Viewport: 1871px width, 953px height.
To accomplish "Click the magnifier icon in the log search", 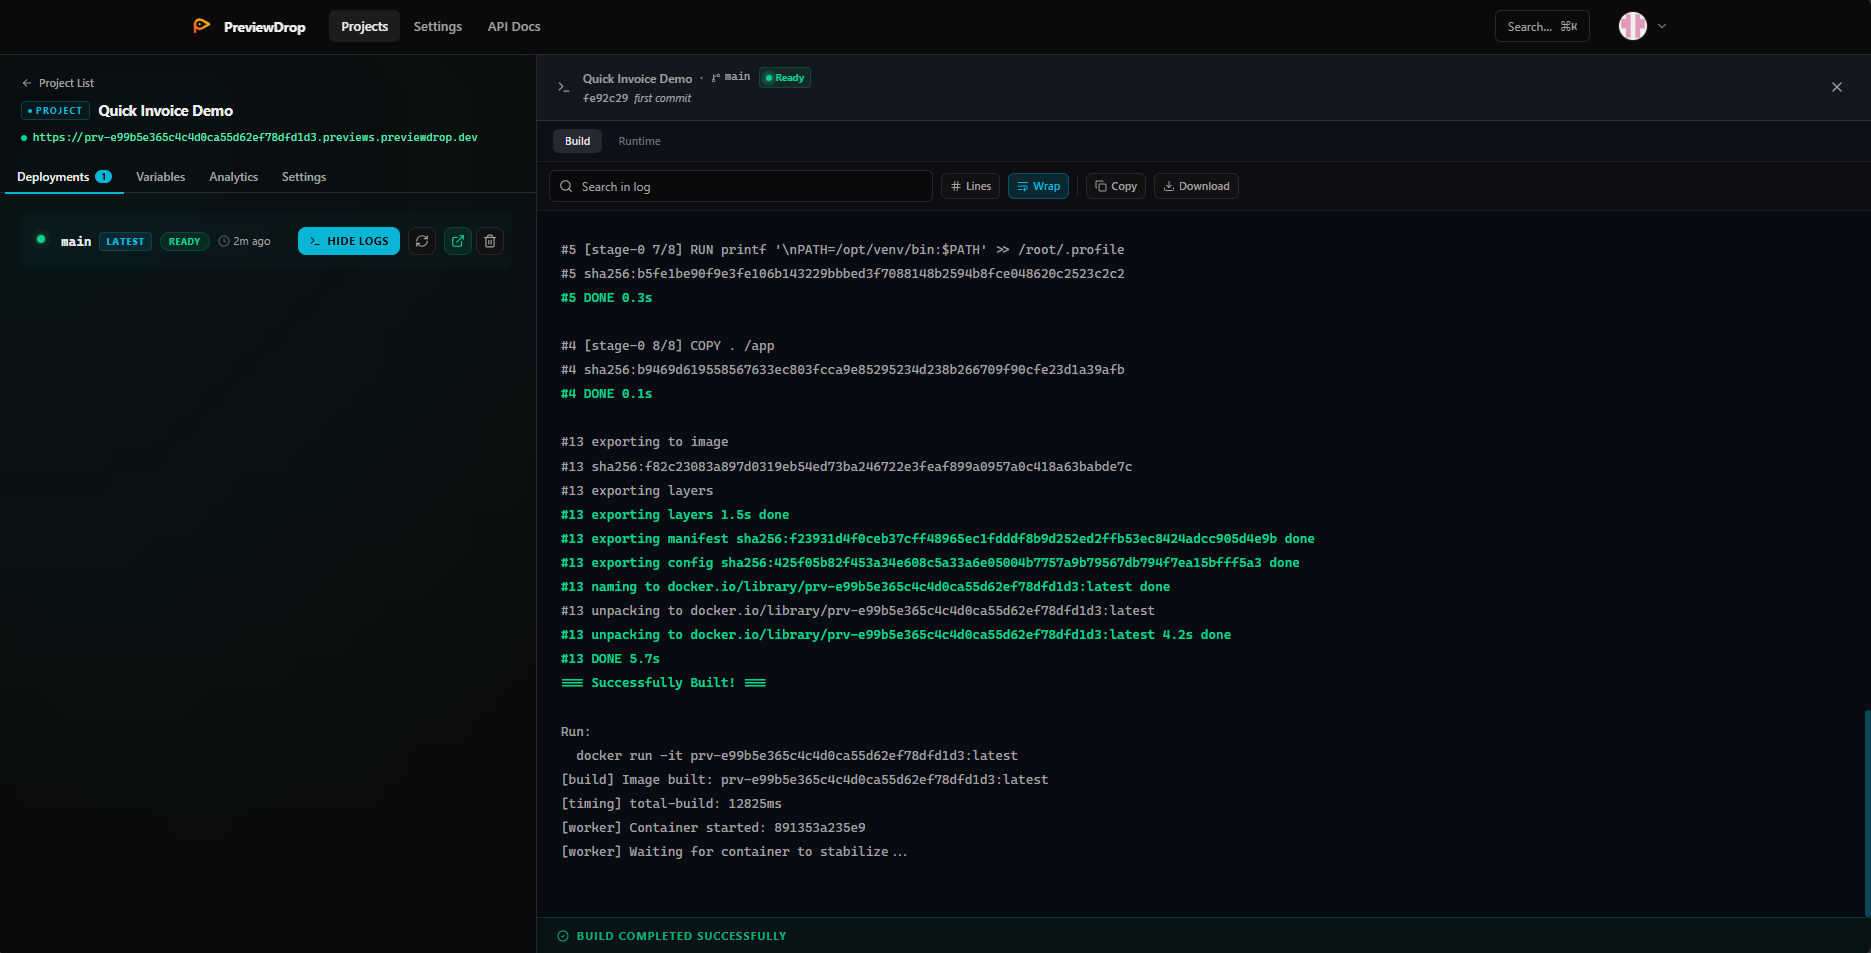I will coord(566,186).
